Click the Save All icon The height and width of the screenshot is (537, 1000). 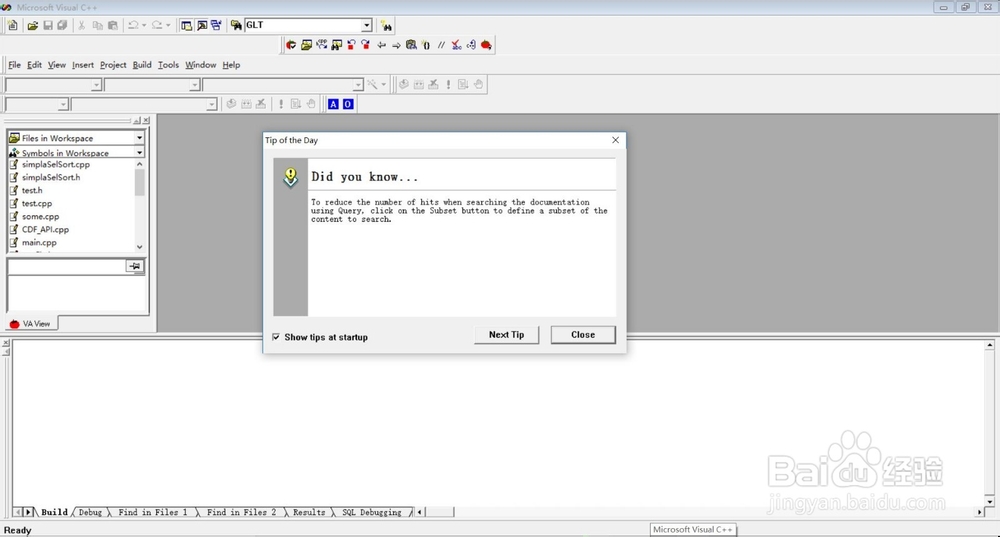62,26
